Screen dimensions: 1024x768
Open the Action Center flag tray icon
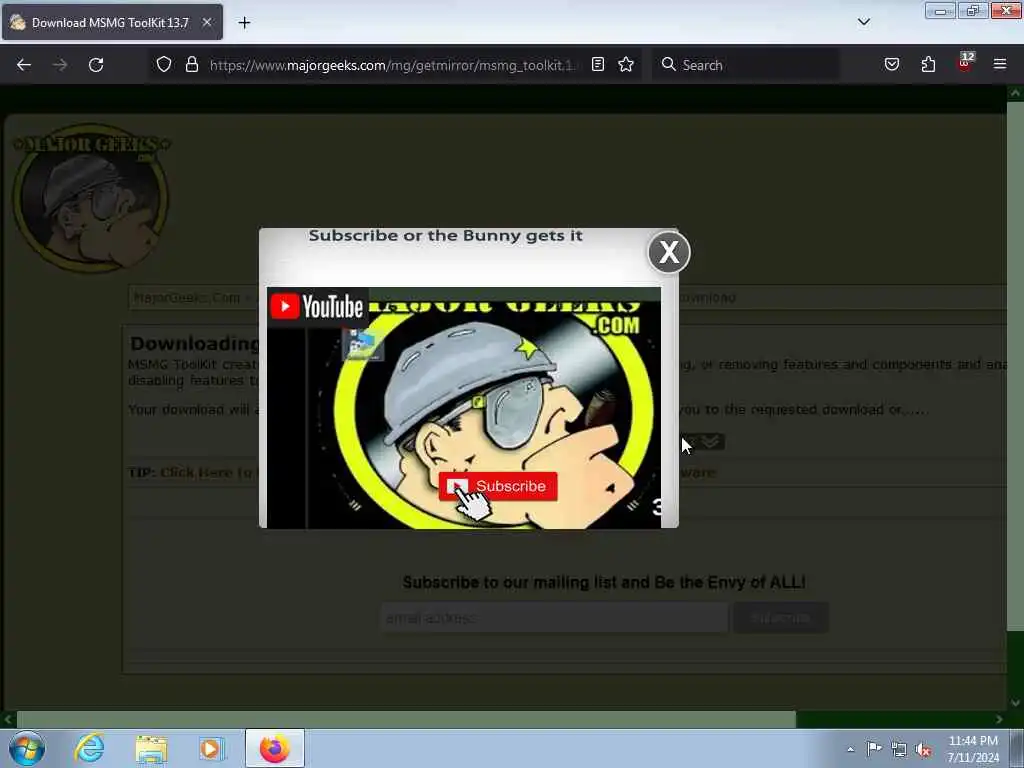pos(874,749)
